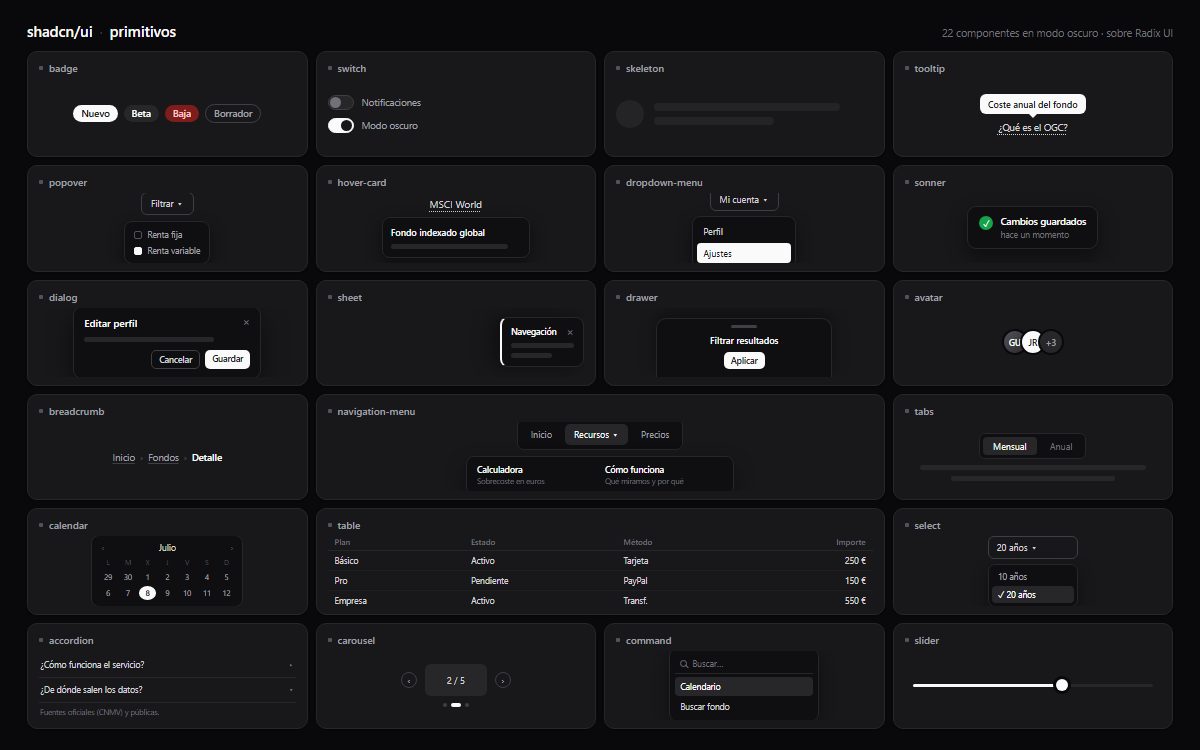Select Ajustes from the account menu
The width and height of the screenshot is (1200, 750).
[x=744, y=254]
